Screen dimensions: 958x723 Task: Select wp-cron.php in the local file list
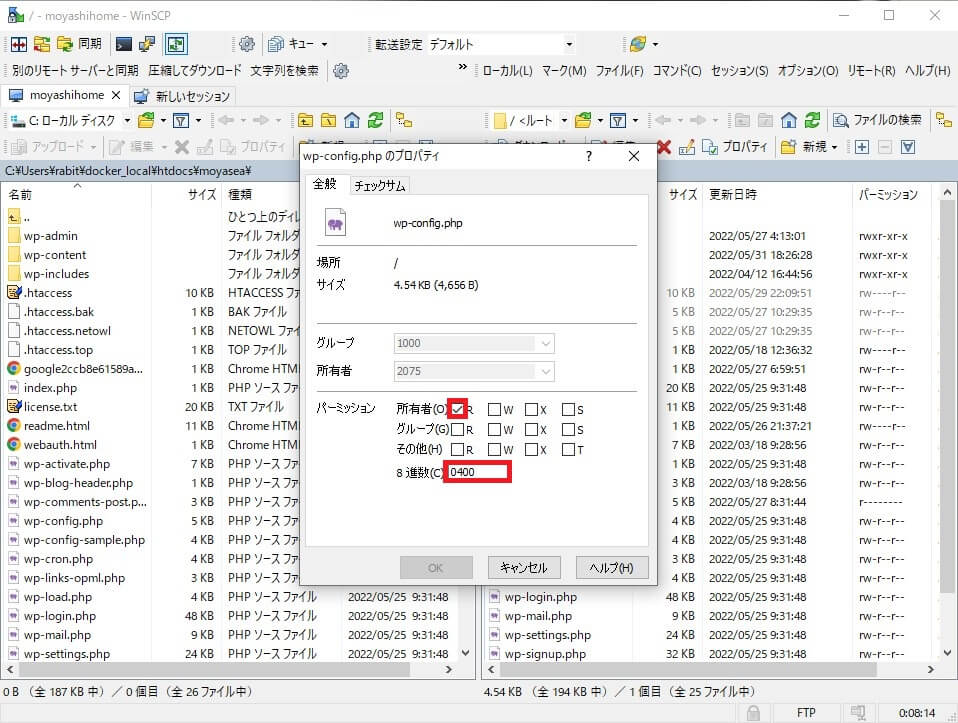58,559
